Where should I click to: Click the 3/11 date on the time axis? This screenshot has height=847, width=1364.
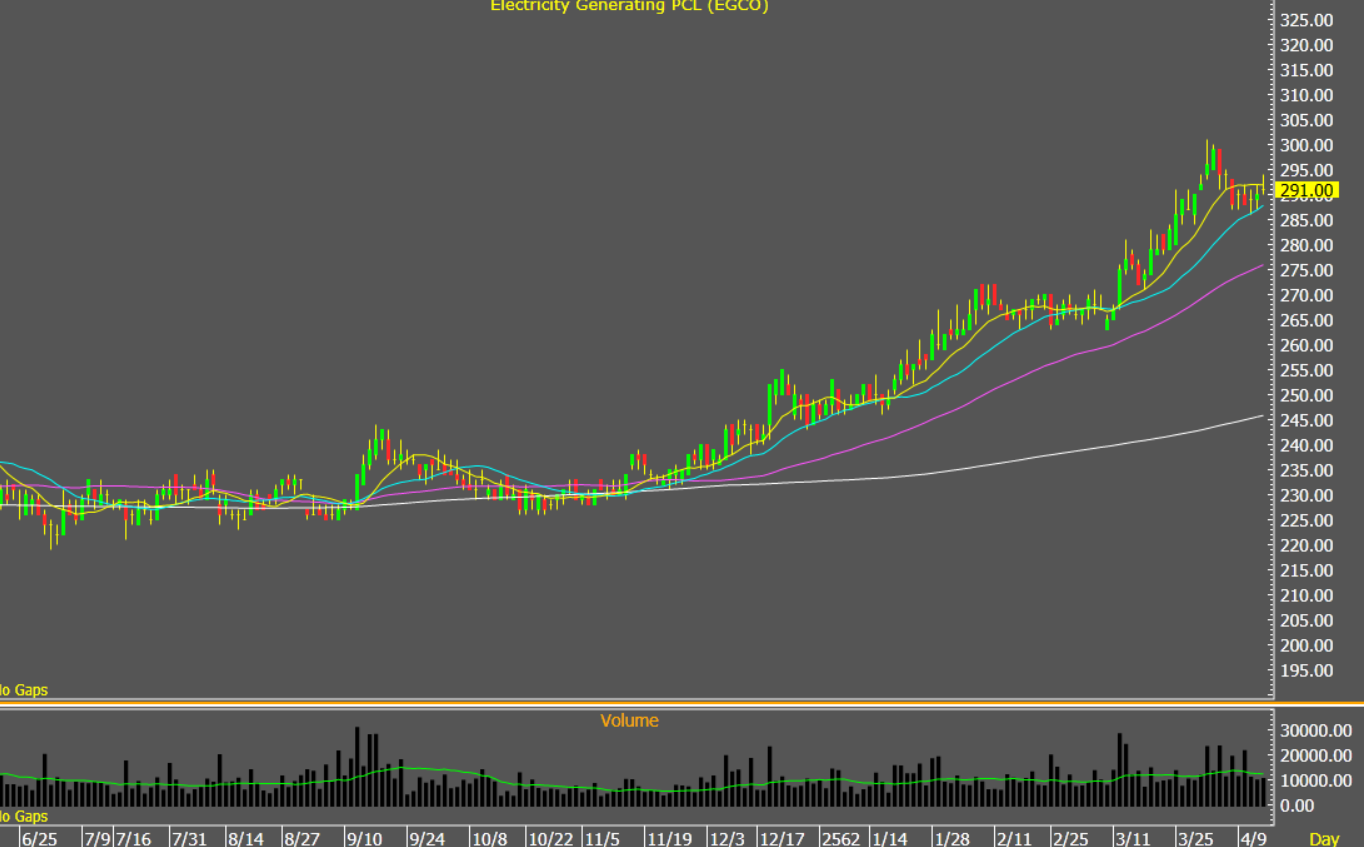(1134, 838)
